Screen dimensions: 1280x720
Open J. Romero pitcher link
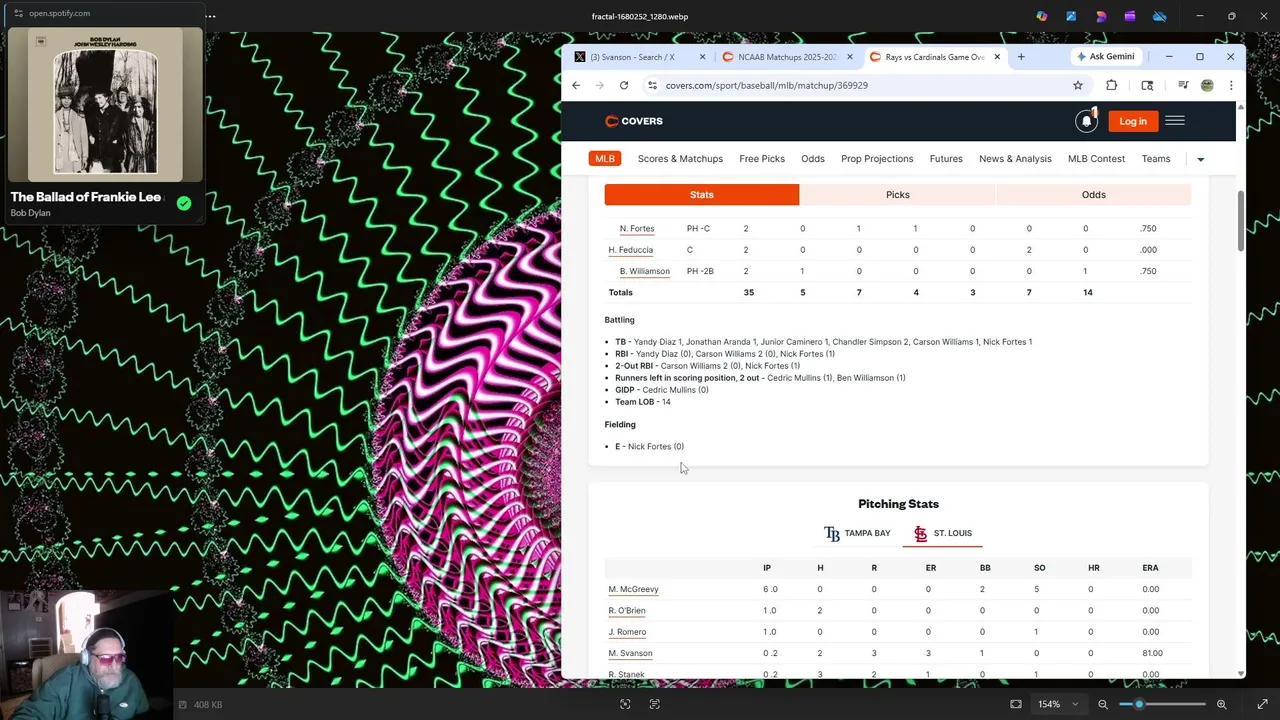[627, 632]
